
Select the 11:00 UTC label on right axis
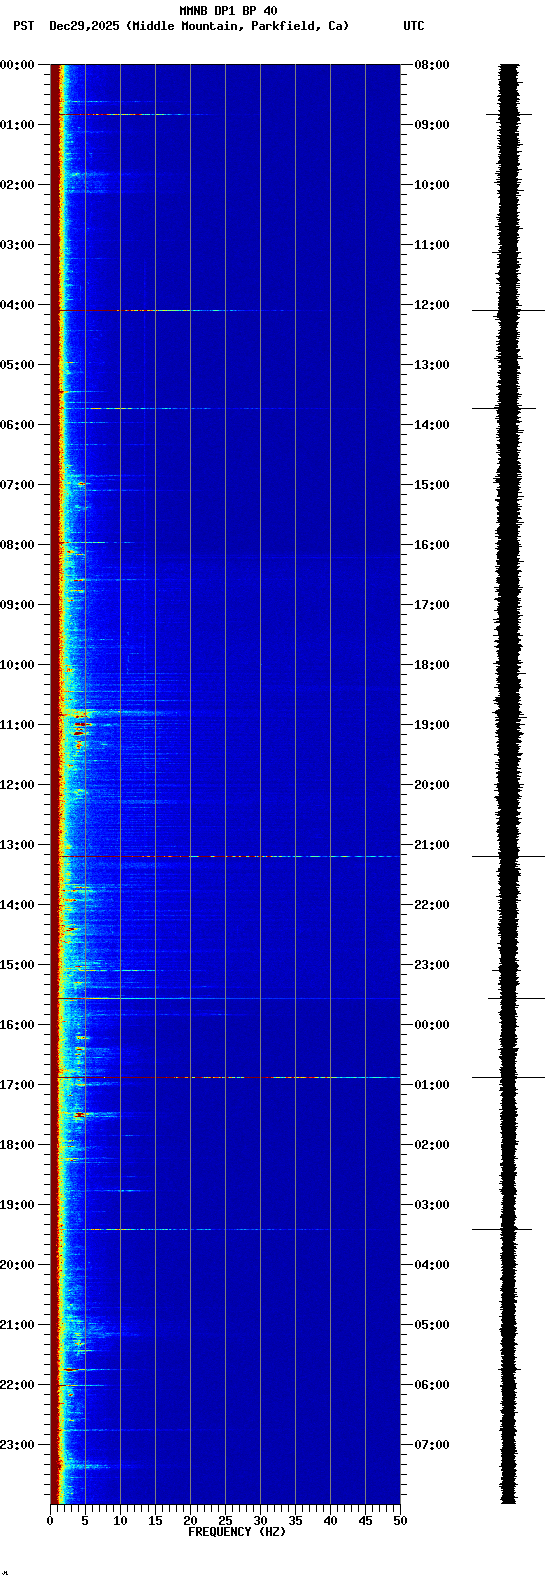click(x=432, y=245)
